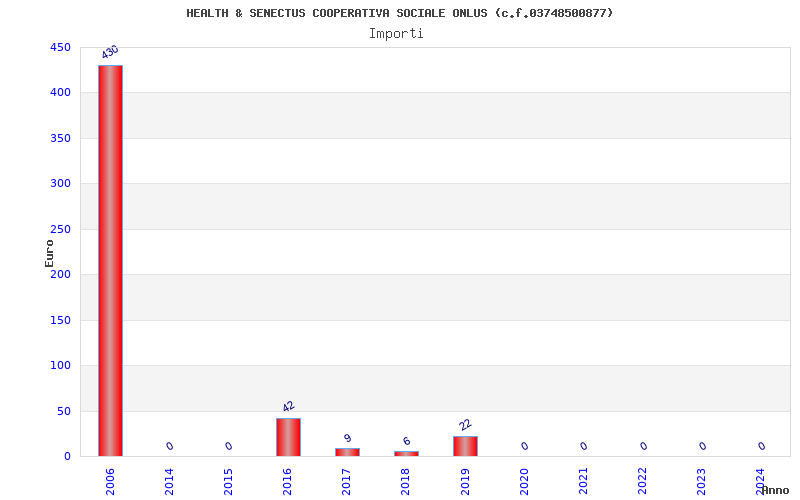Click the 2006 year axis label
The width and height of the screenshot is (800, 500).
click(110, 481)
